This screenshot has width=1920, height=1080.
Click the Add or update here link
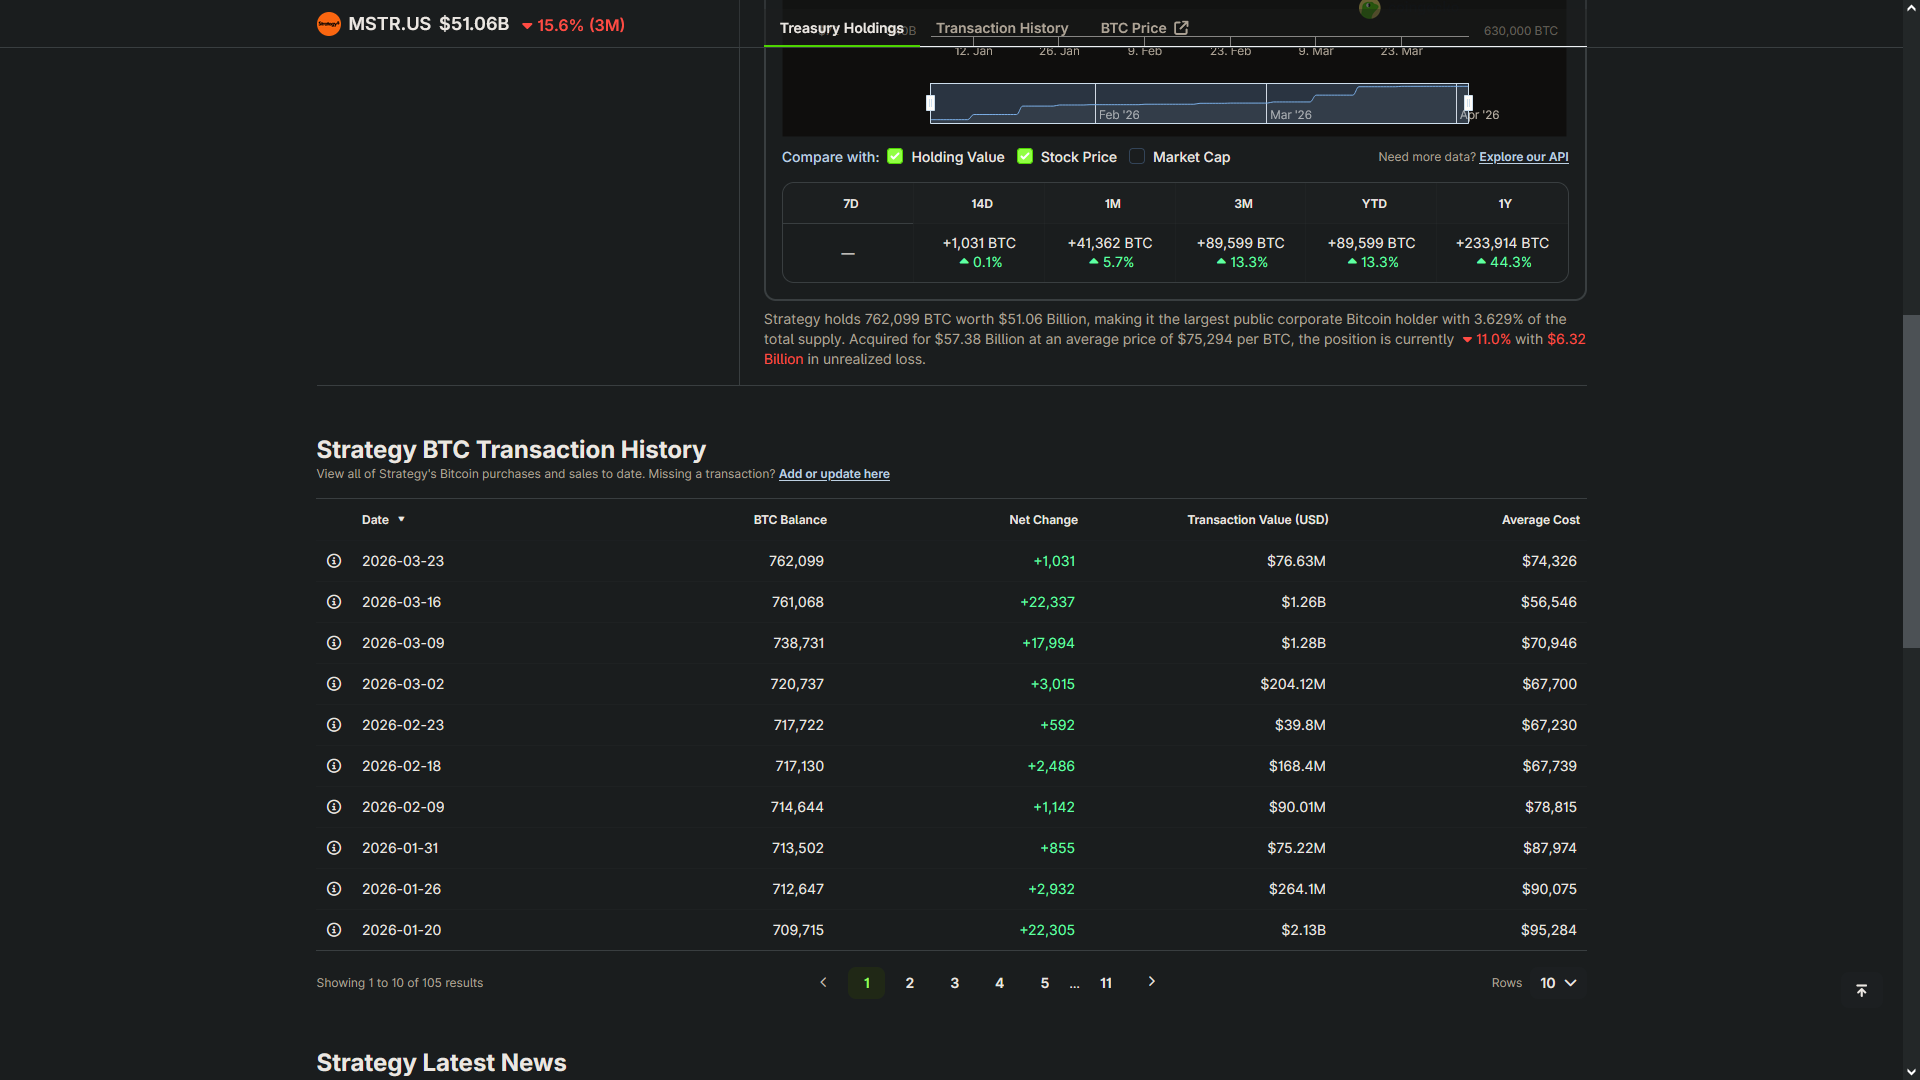(x=833, y=474)
